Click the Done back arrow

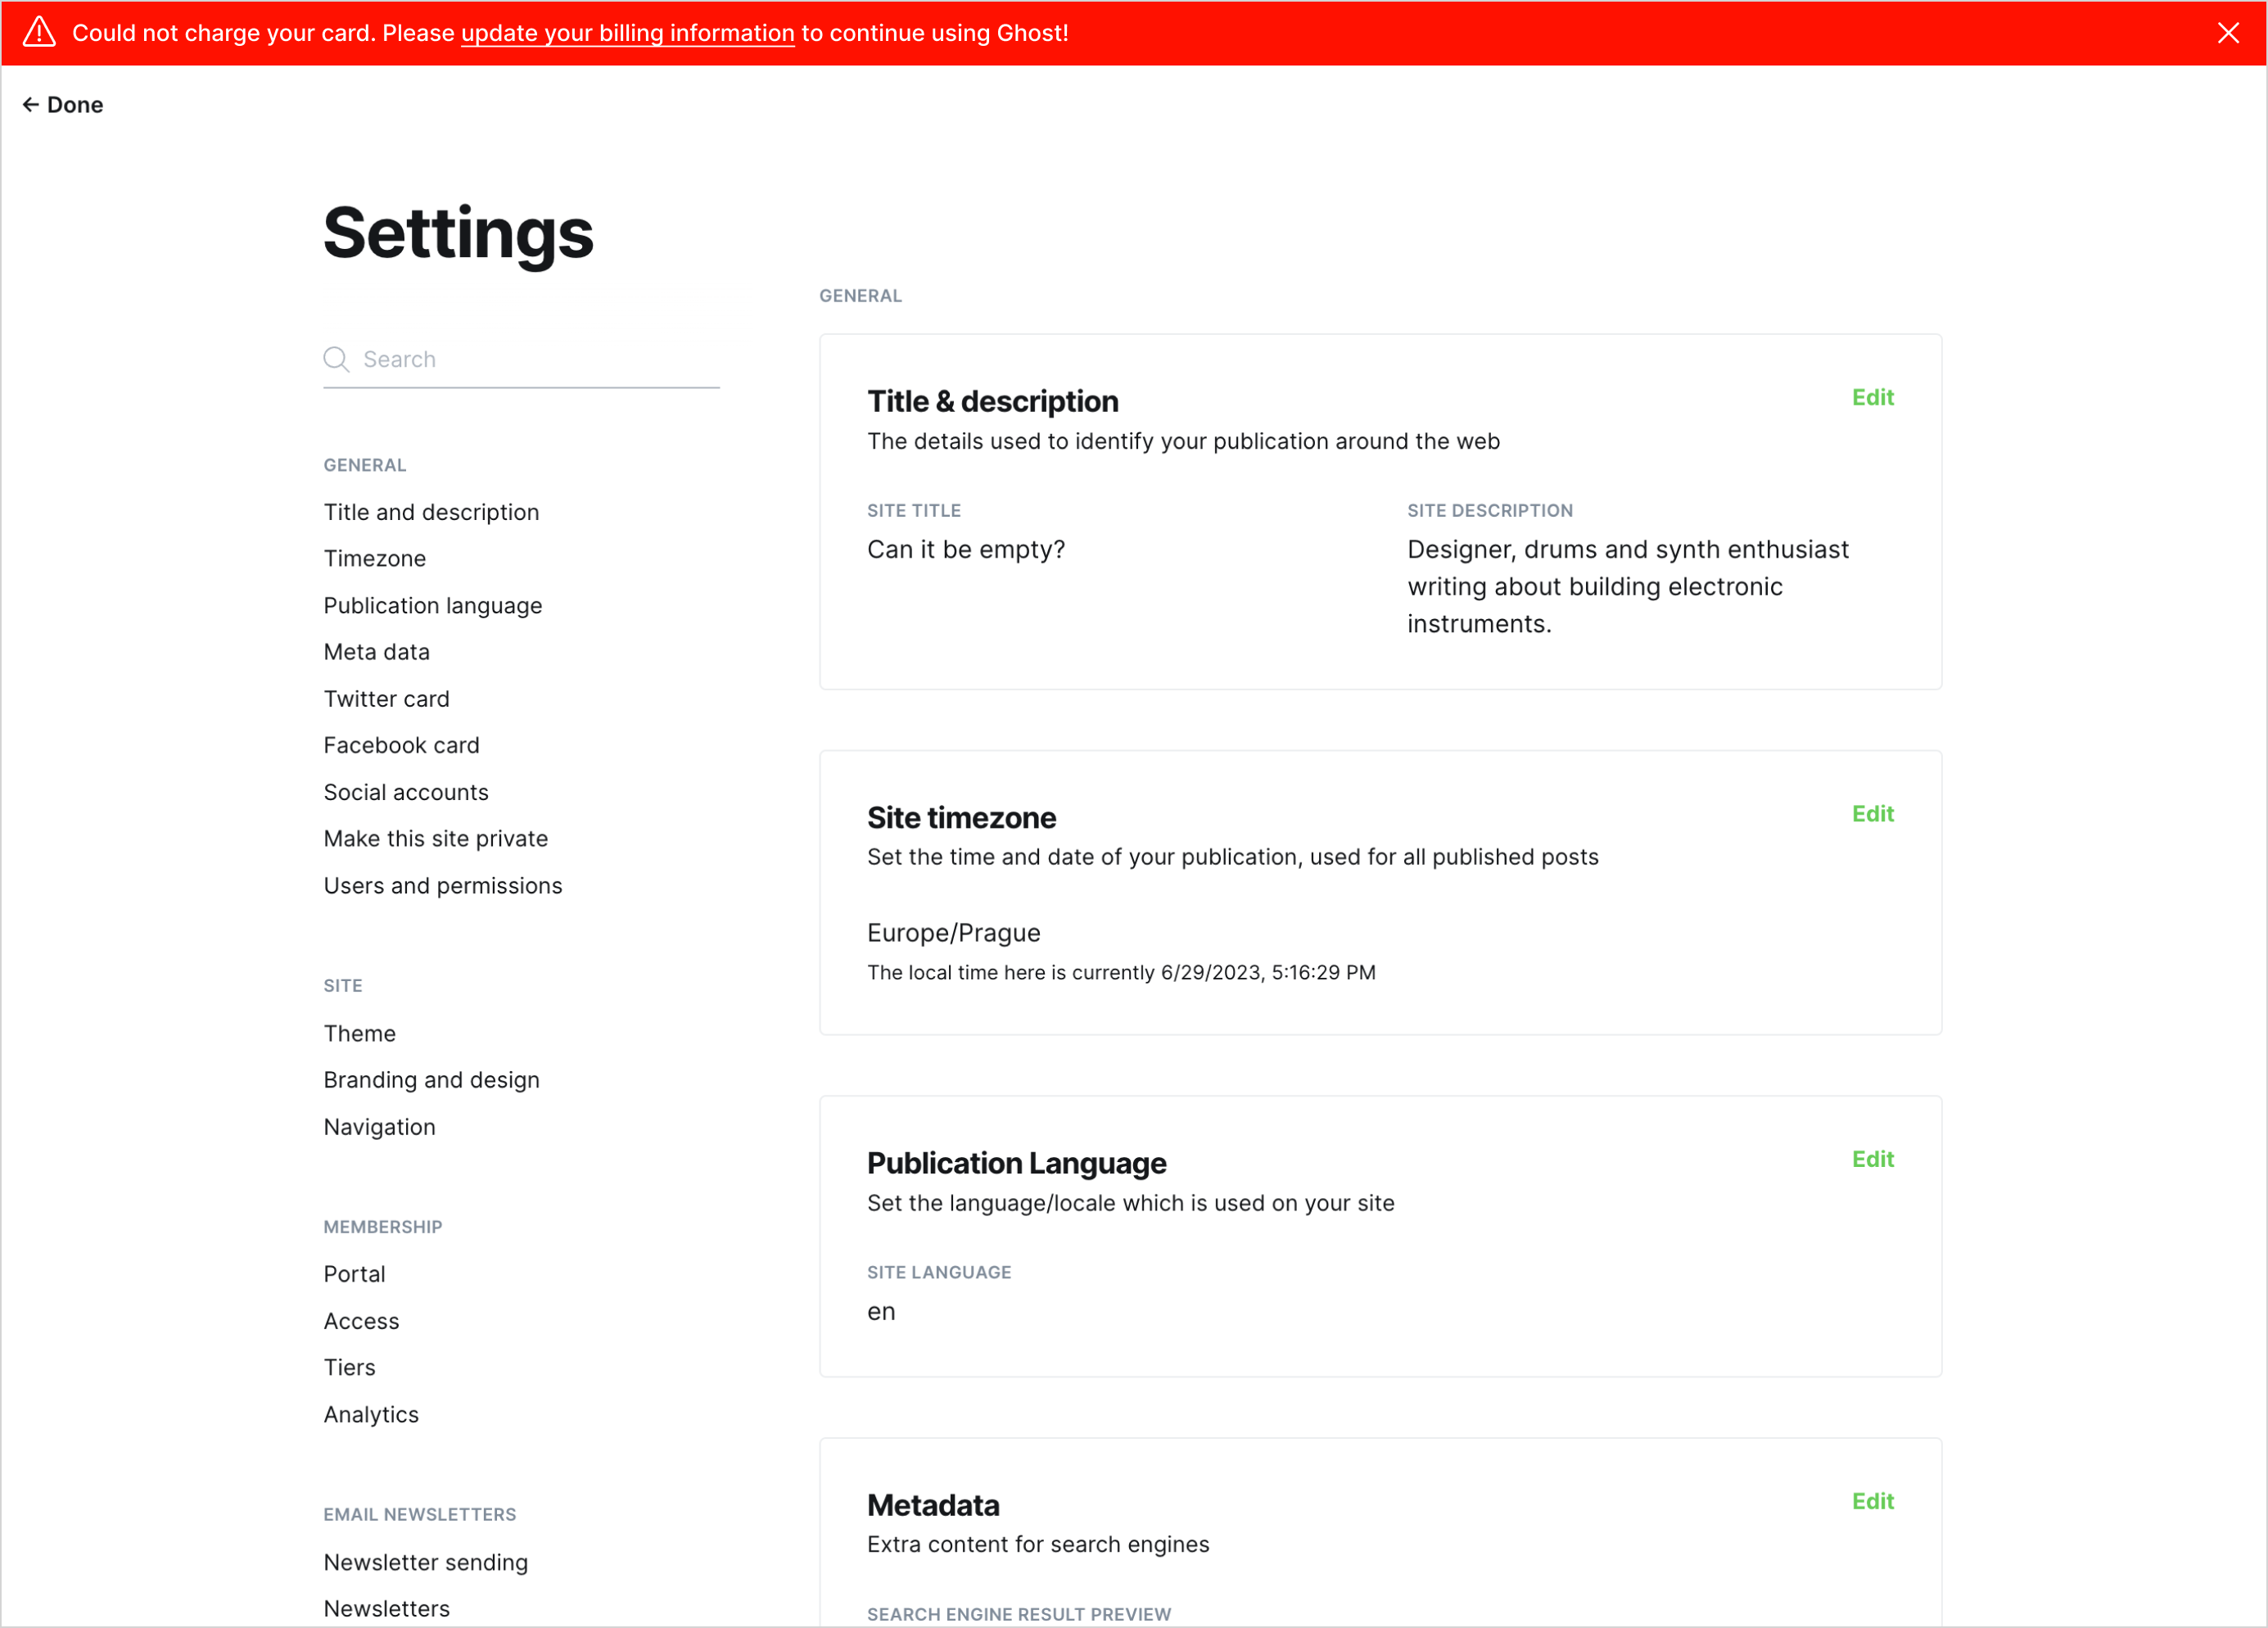pos(31,105)
